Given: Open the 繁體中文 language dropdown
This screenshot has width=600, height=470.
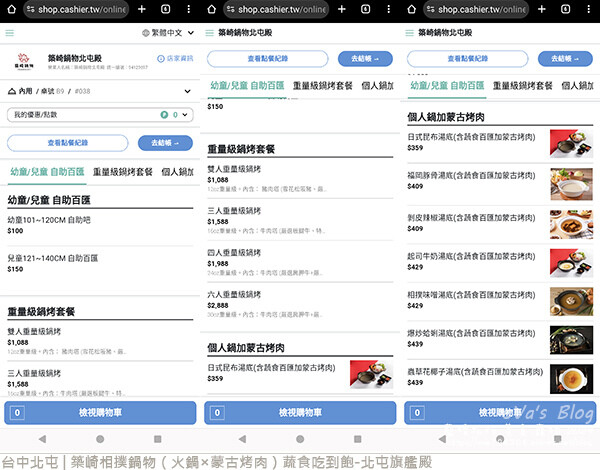Looking at the screenshot, I should (166, 34).
